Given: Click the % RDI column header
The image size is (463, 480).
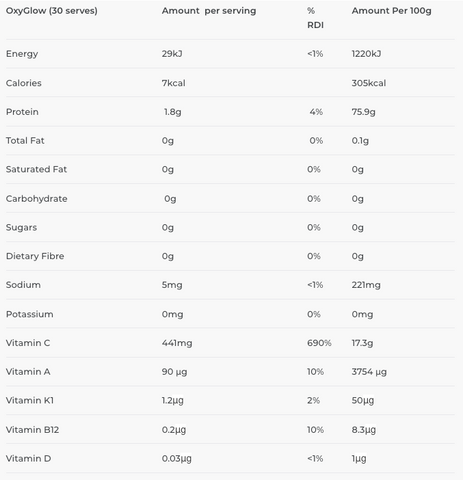Looking at the screenshot, I should pos(315,18).
